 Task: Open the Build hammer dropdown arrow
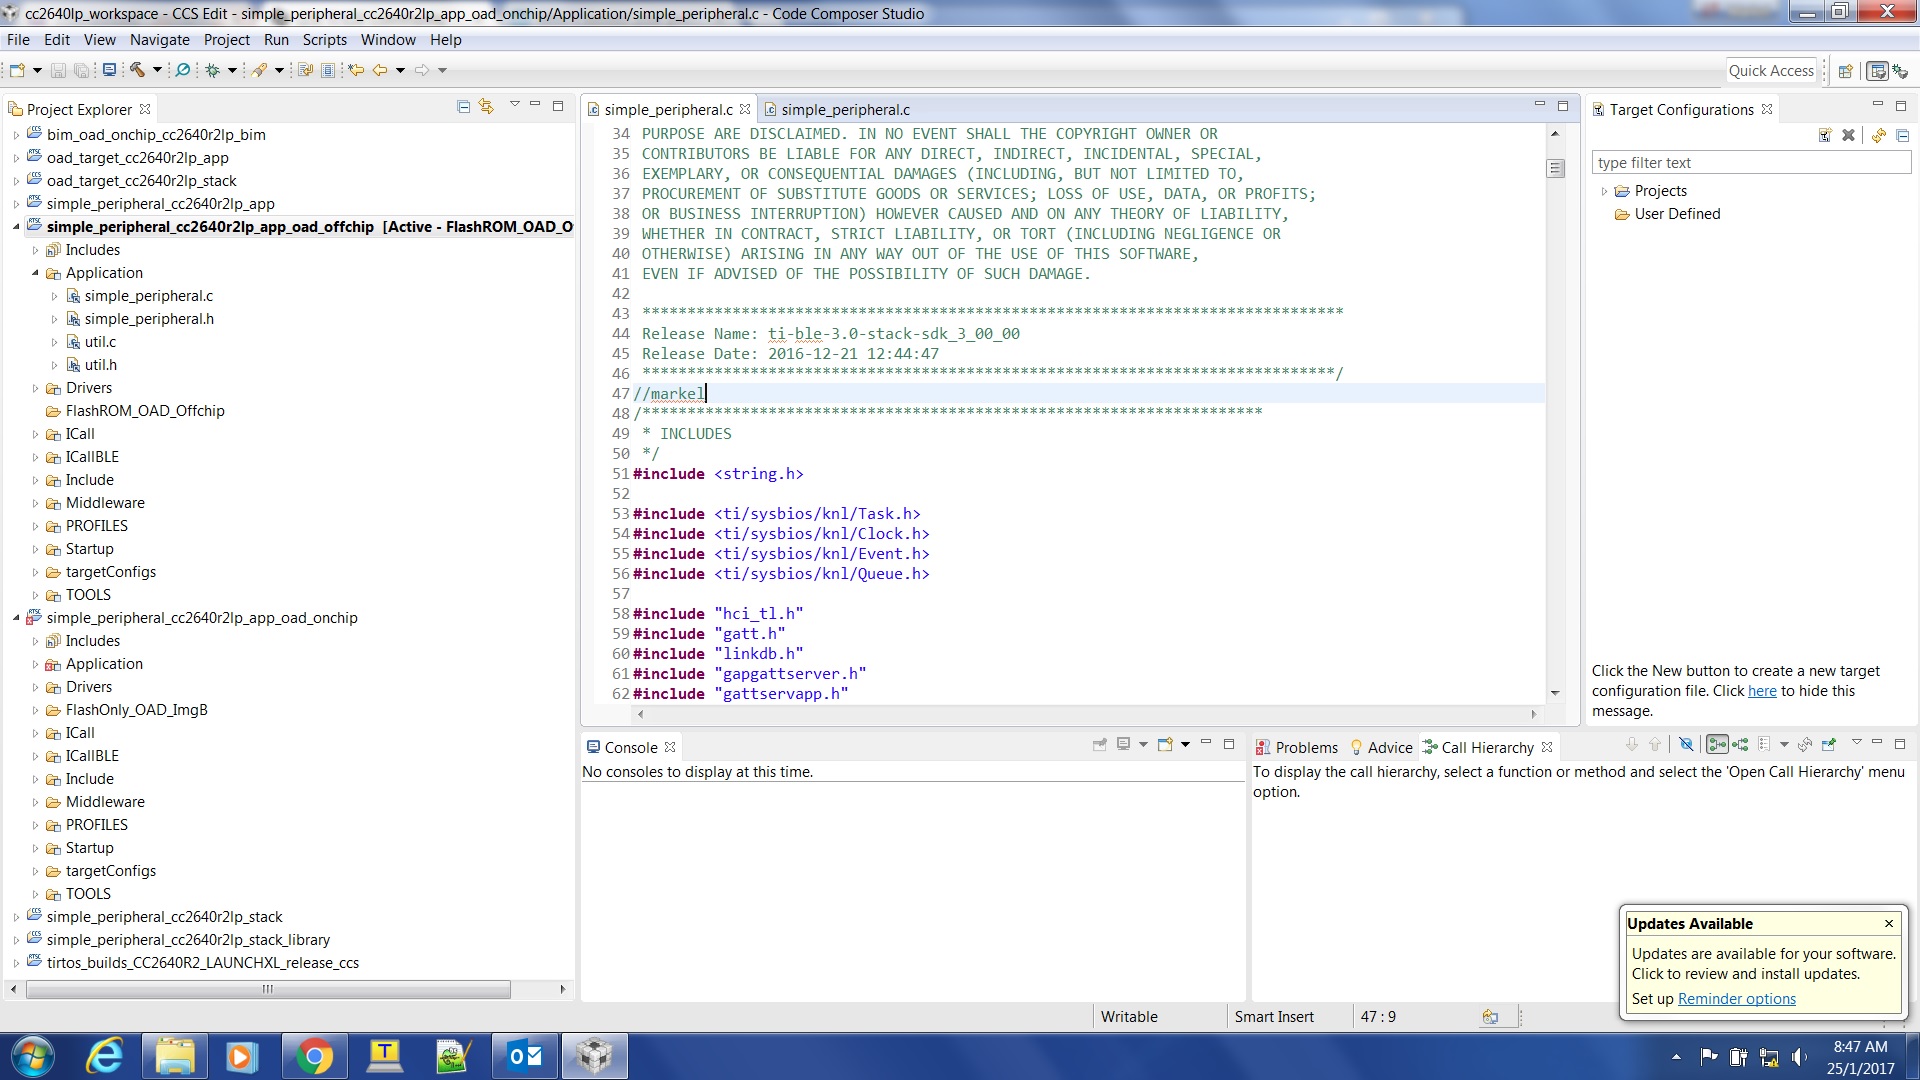157,70
